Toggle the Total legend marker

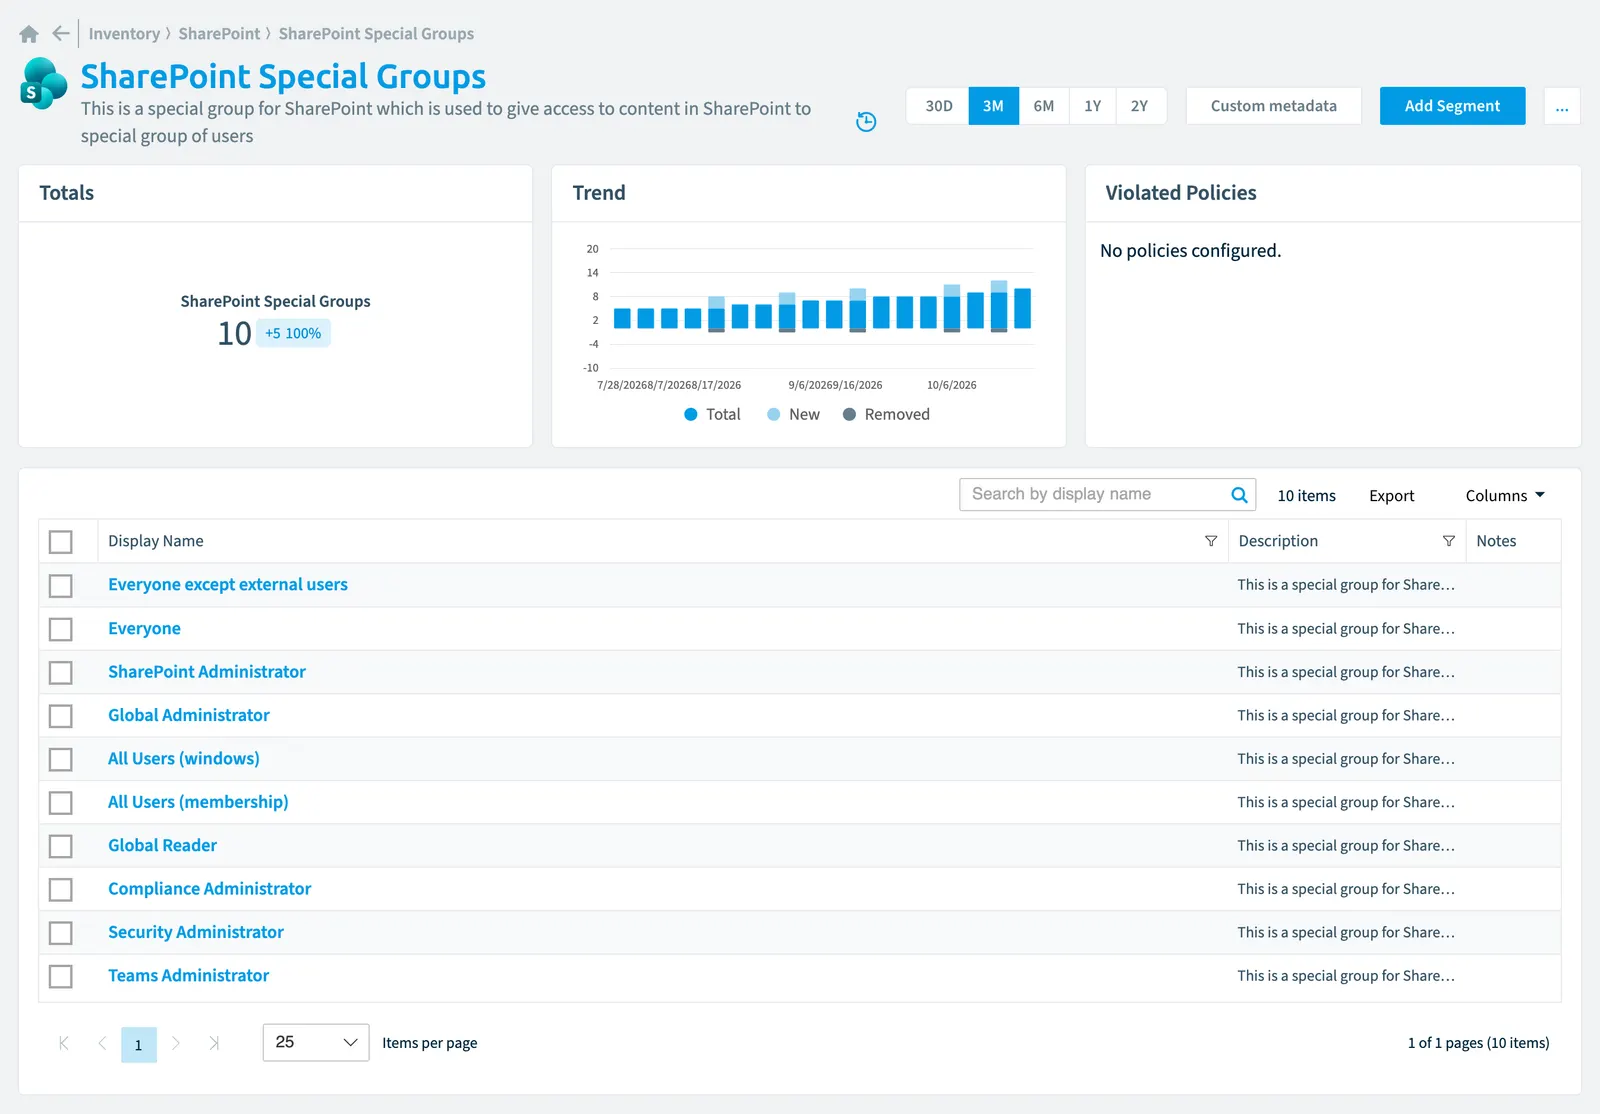[691, 414]
